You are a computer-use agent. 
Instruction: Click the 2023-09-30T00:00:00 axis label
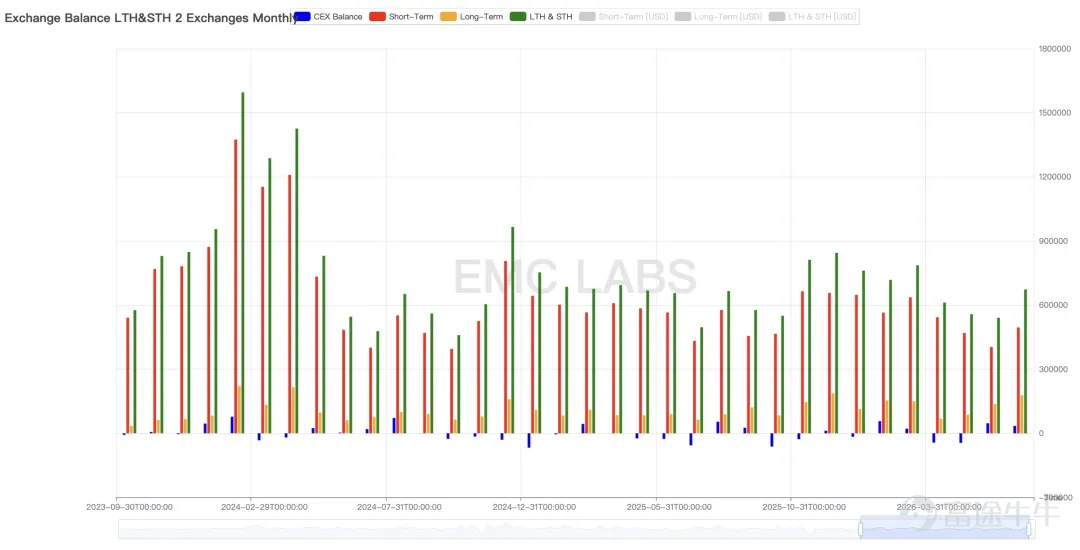(x=129, y=507)
